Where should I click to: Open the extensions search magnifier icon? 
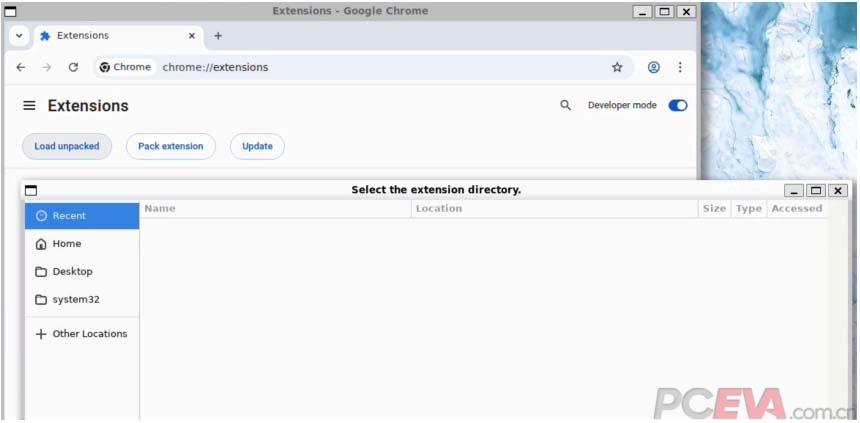tap(565, 105)
